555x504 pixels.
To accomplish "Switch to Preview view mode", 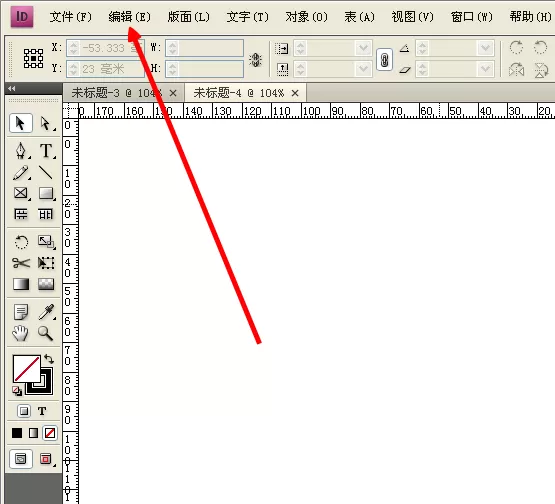I will (x=46, y=459).
